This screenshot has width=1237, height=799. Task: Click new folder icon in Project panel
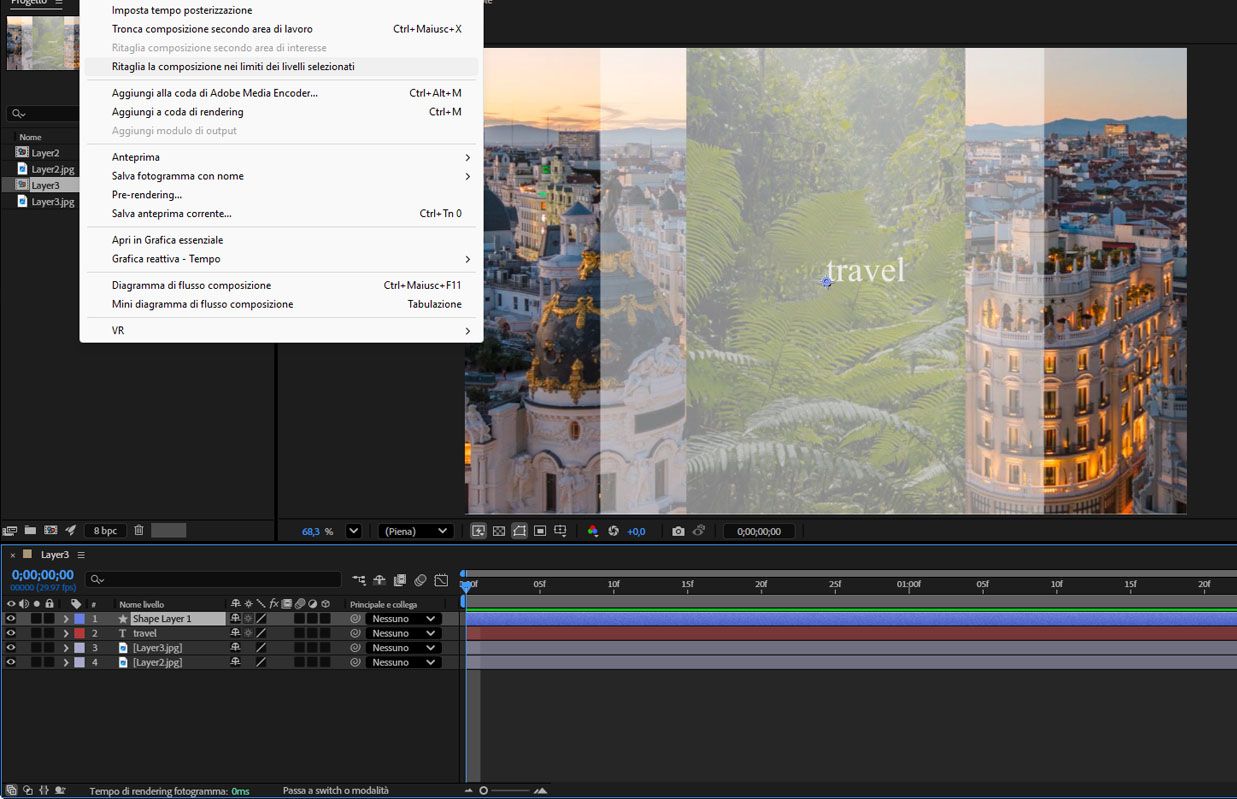pos(31,530)
